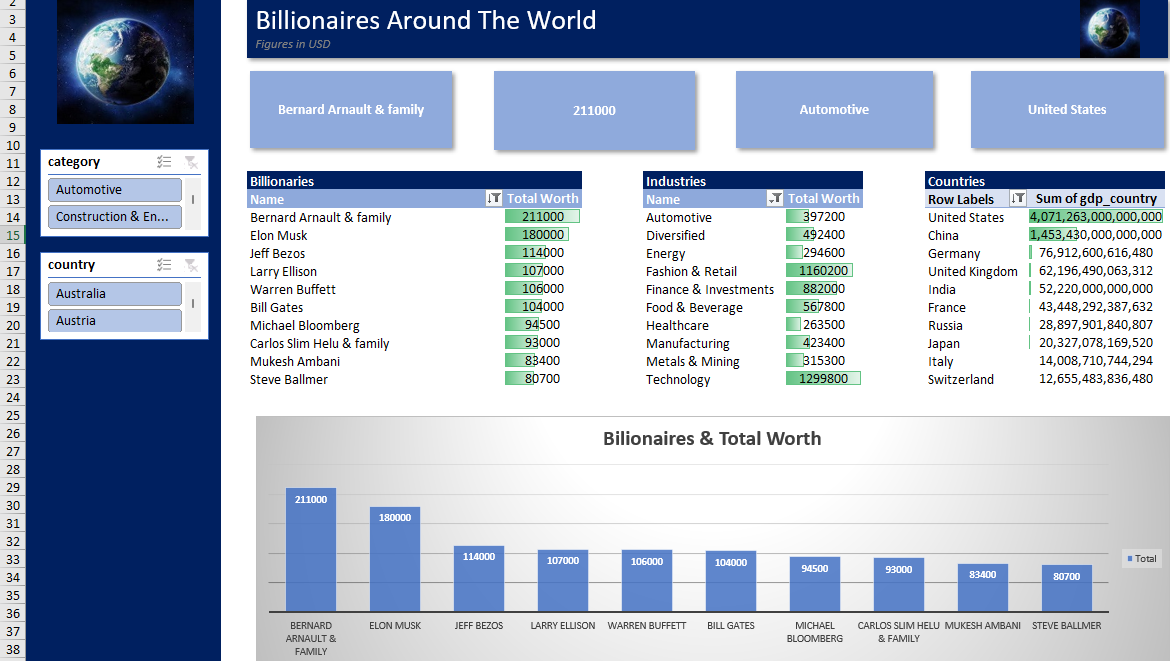Click the Bilionaires & Total Worth chart title

pos(711,439)
